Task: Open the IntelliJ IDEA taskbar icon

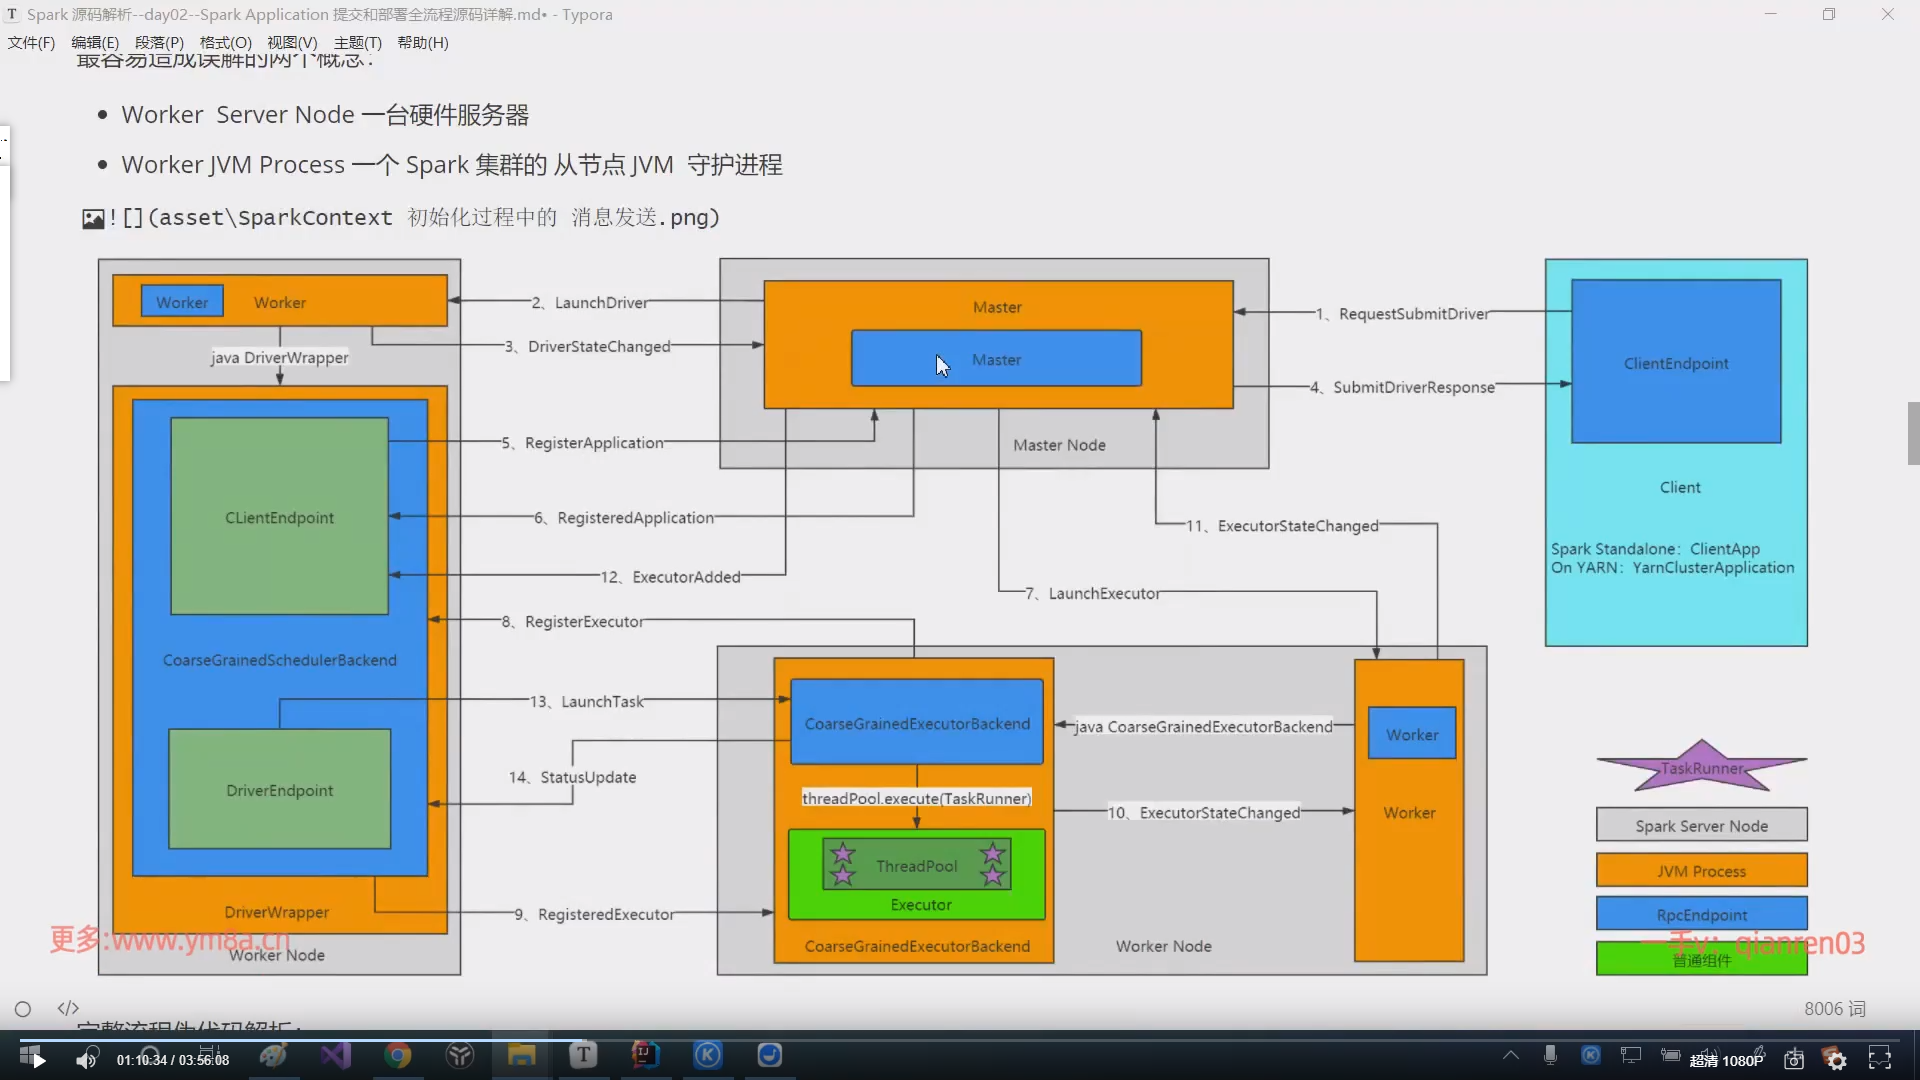Action: tap(645, 1055)
